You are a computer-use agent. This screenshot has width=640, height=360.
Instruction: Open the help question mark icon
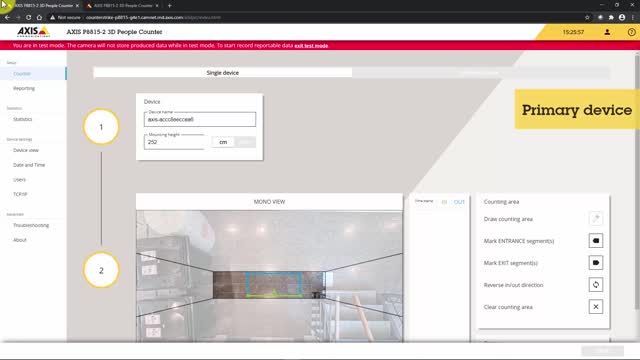tap(631, 32)
